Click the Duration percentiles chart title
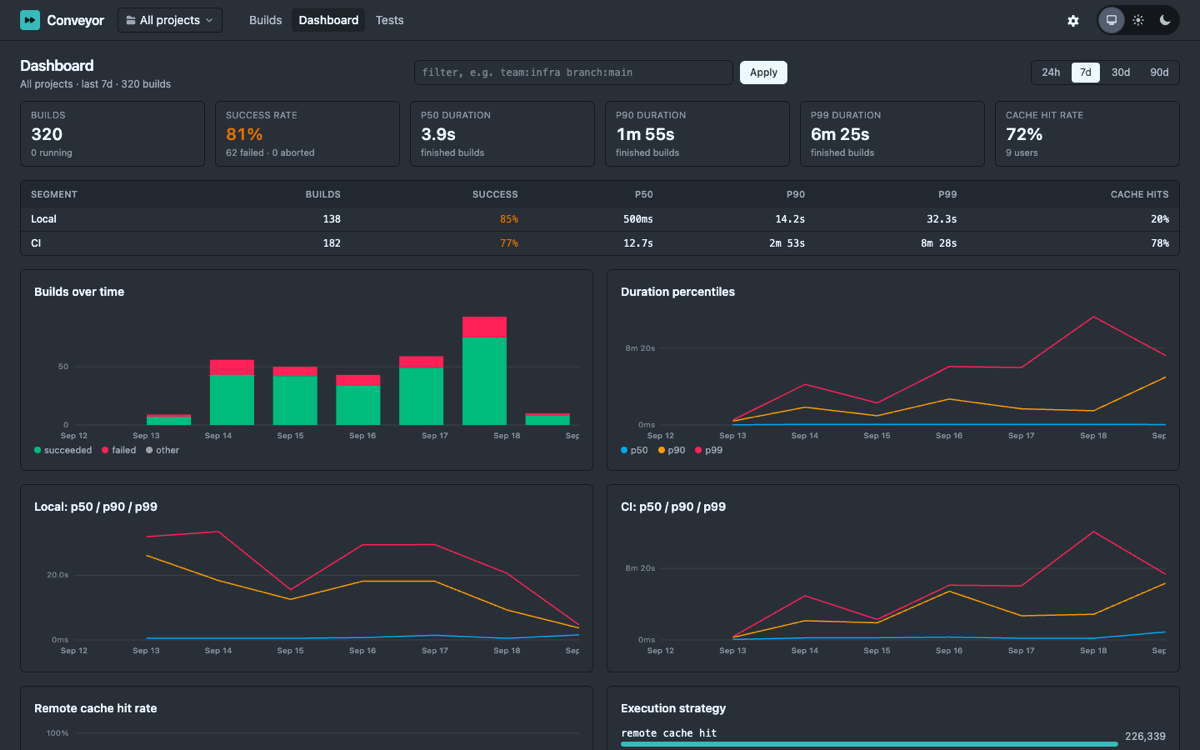The image size is (1200, 750). [678, 292]
